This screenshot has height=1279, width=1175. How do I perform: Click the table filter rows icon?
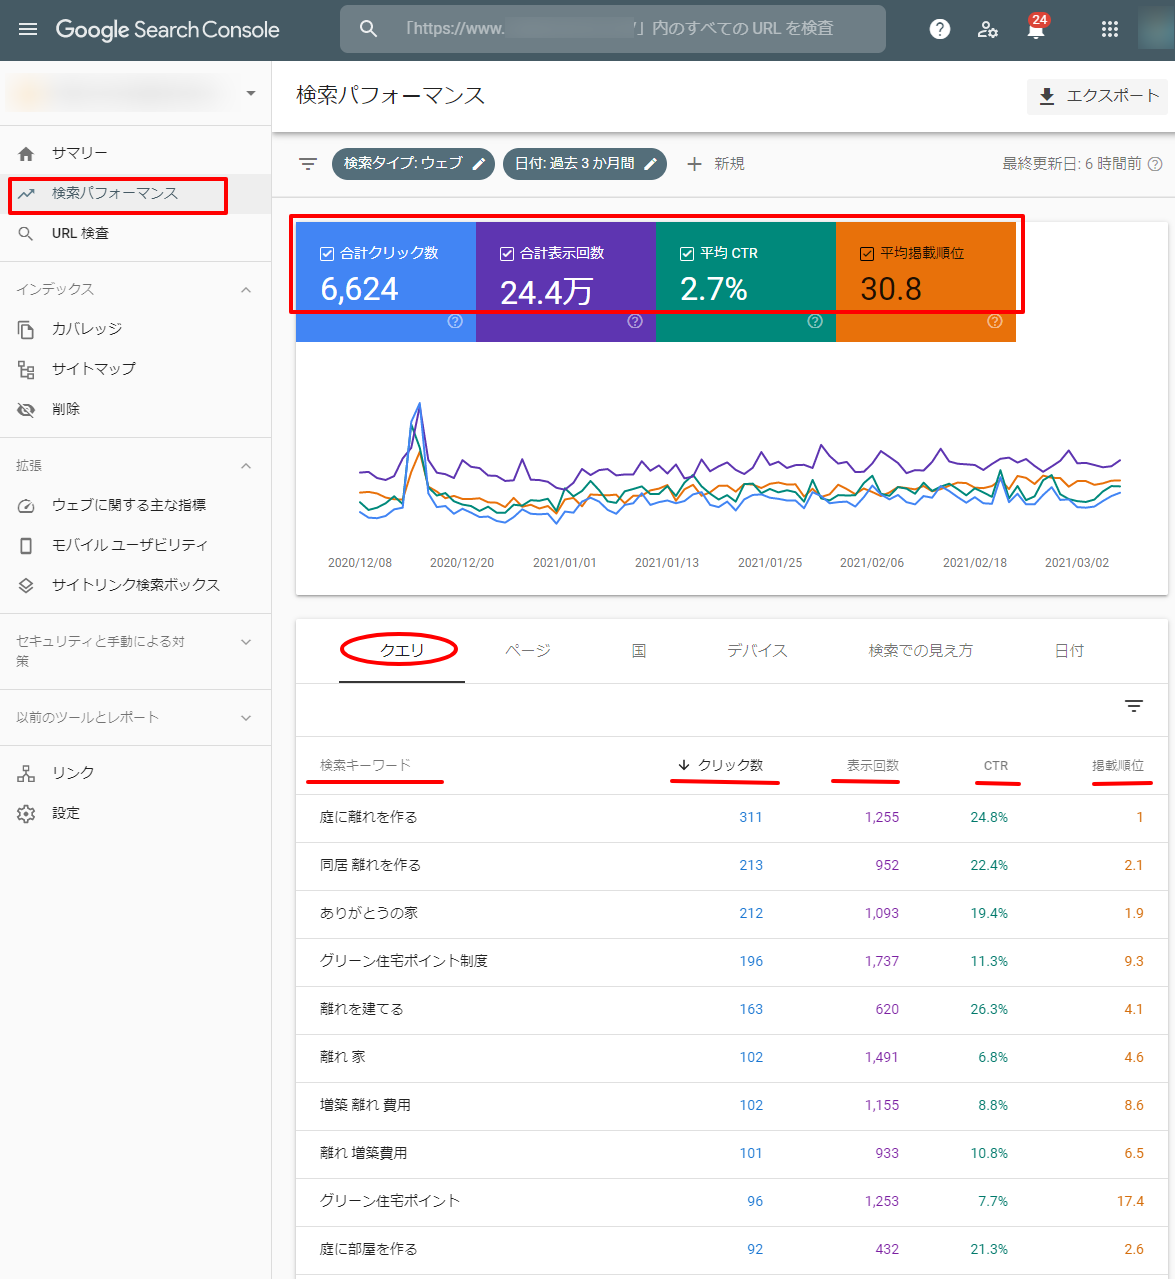pyautogui.click(x=1134, y=706)
